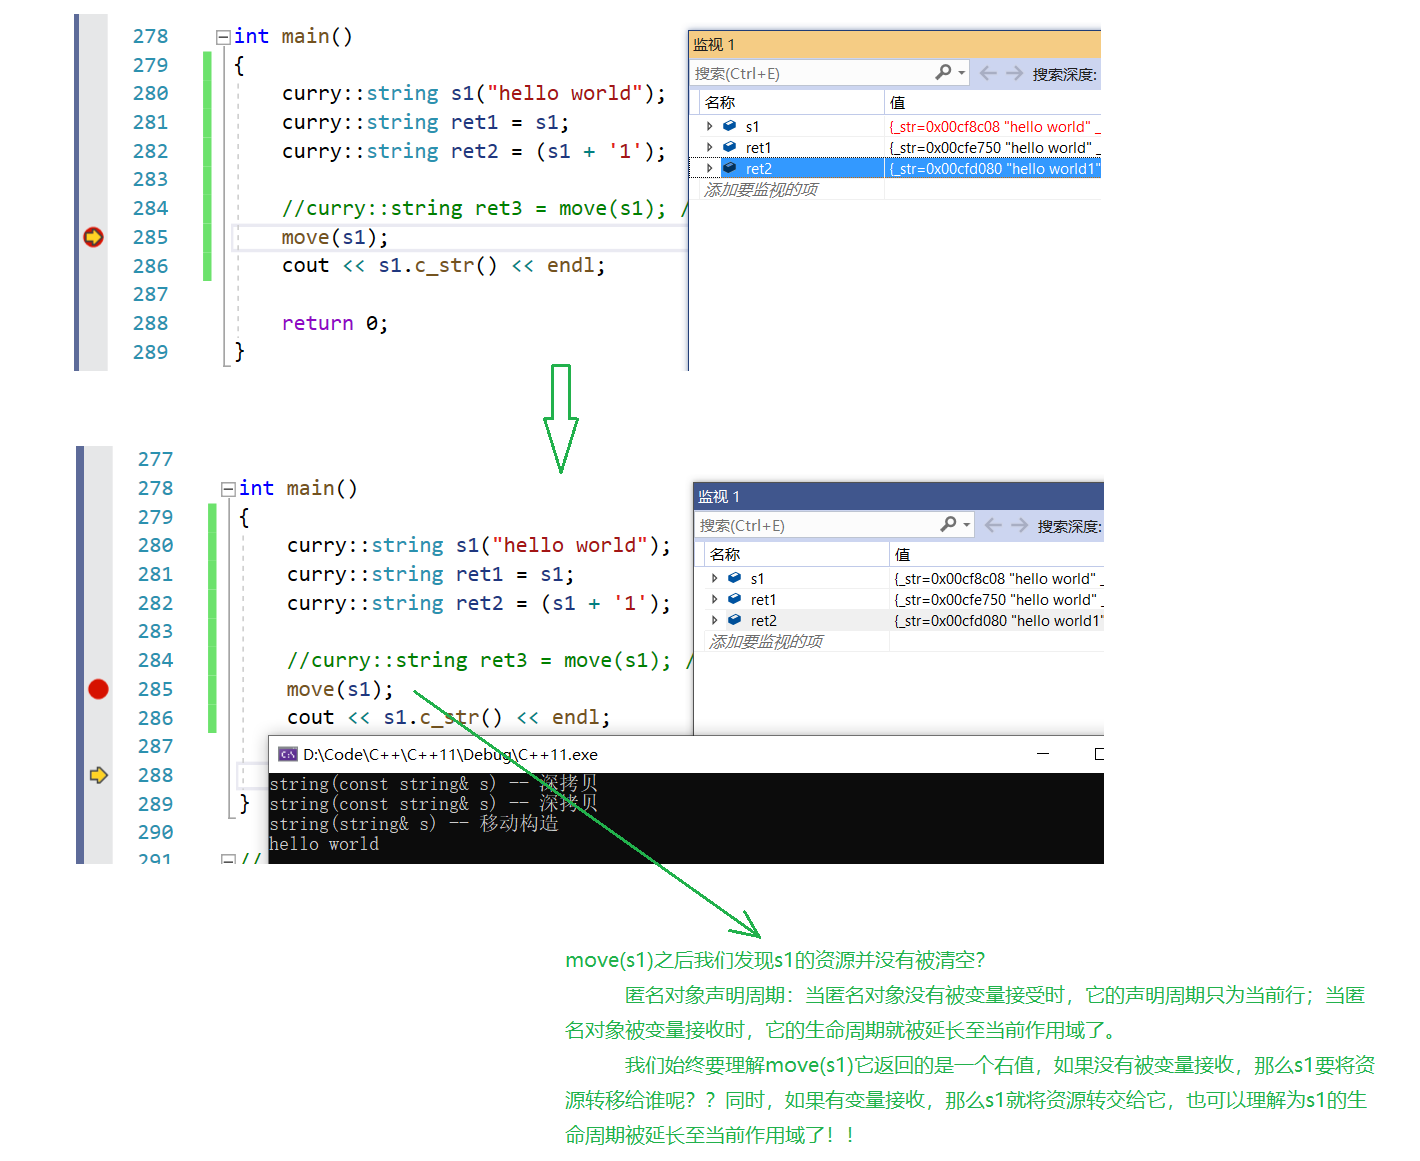The height and width of the screenshot is (1161, 1420).
Task: Click magnifier search icon in lower watch window
Action: 948,524
